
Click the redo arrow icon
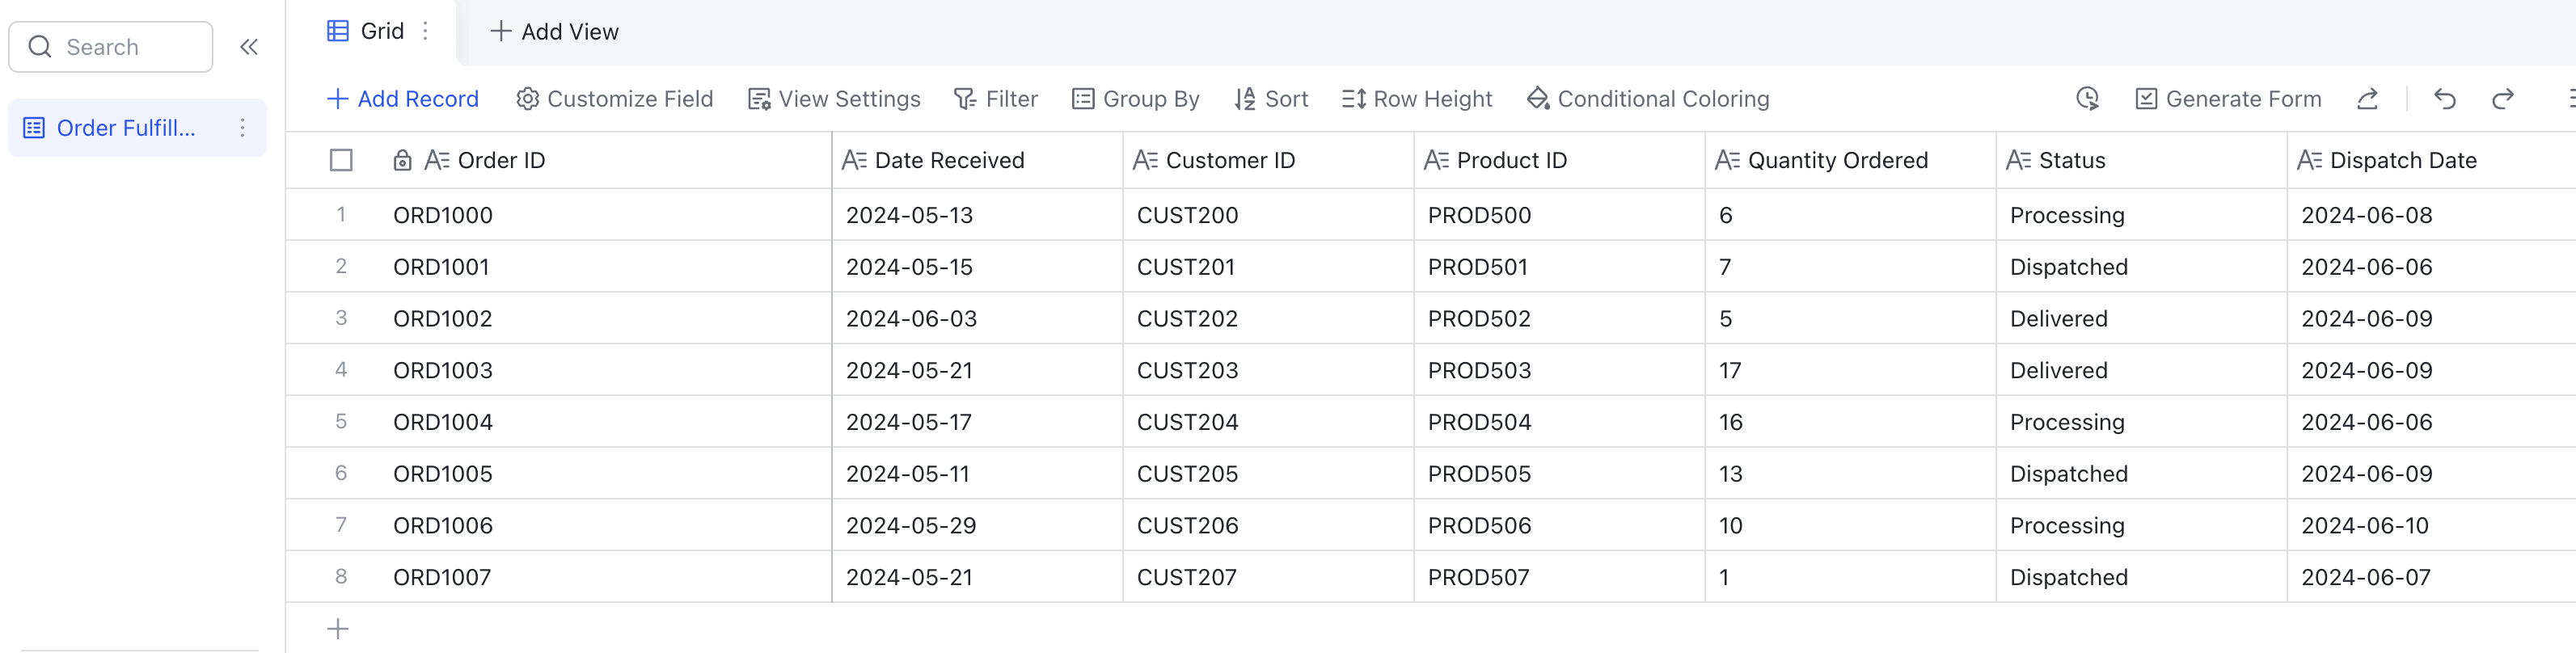tap(2502, 99)
